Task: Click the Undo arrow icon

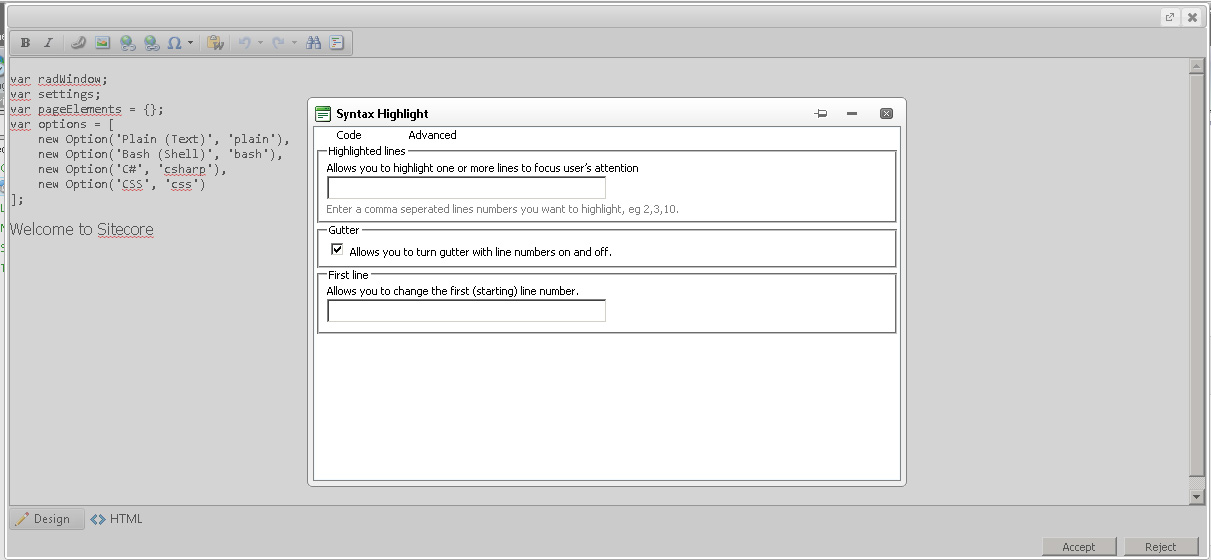Action: [x=244, y=43]
